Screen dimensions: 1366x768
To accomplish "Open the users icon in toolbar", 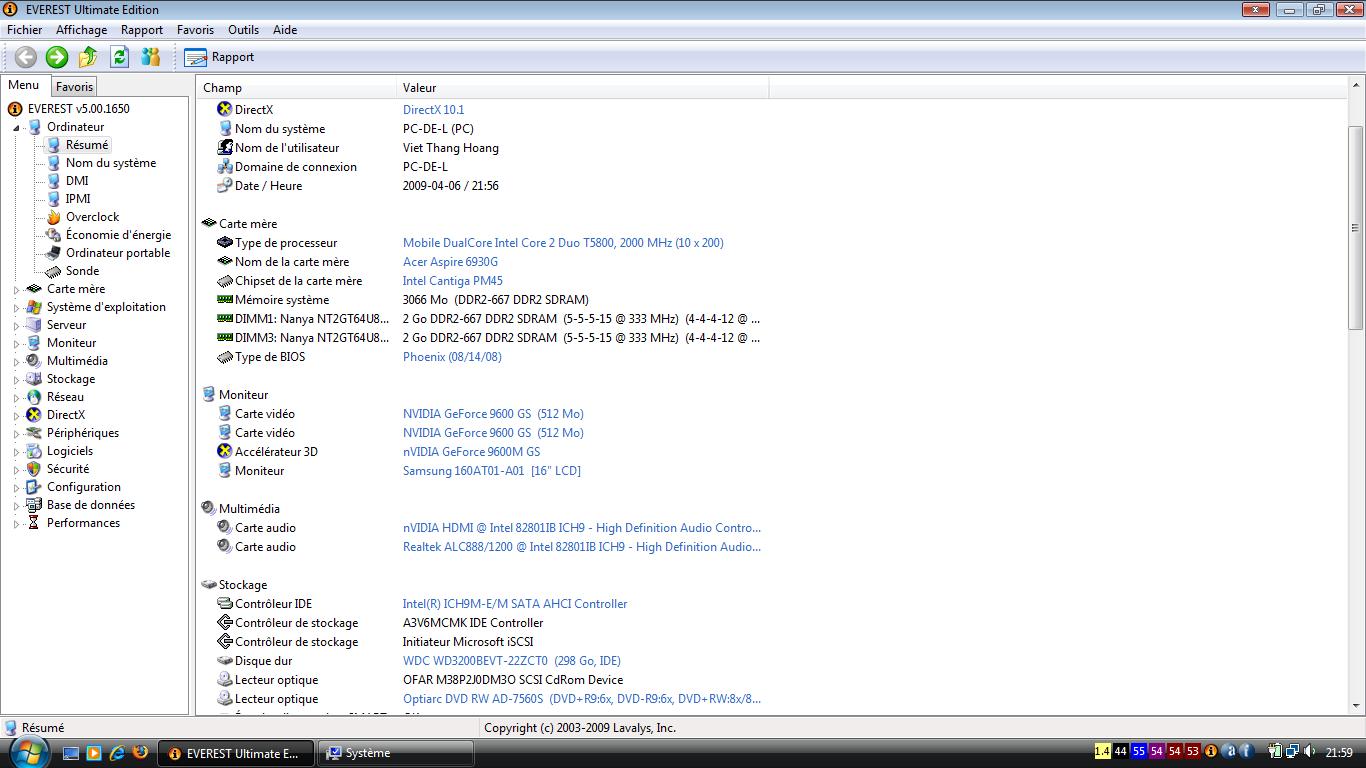I will [x=151, y=57].
